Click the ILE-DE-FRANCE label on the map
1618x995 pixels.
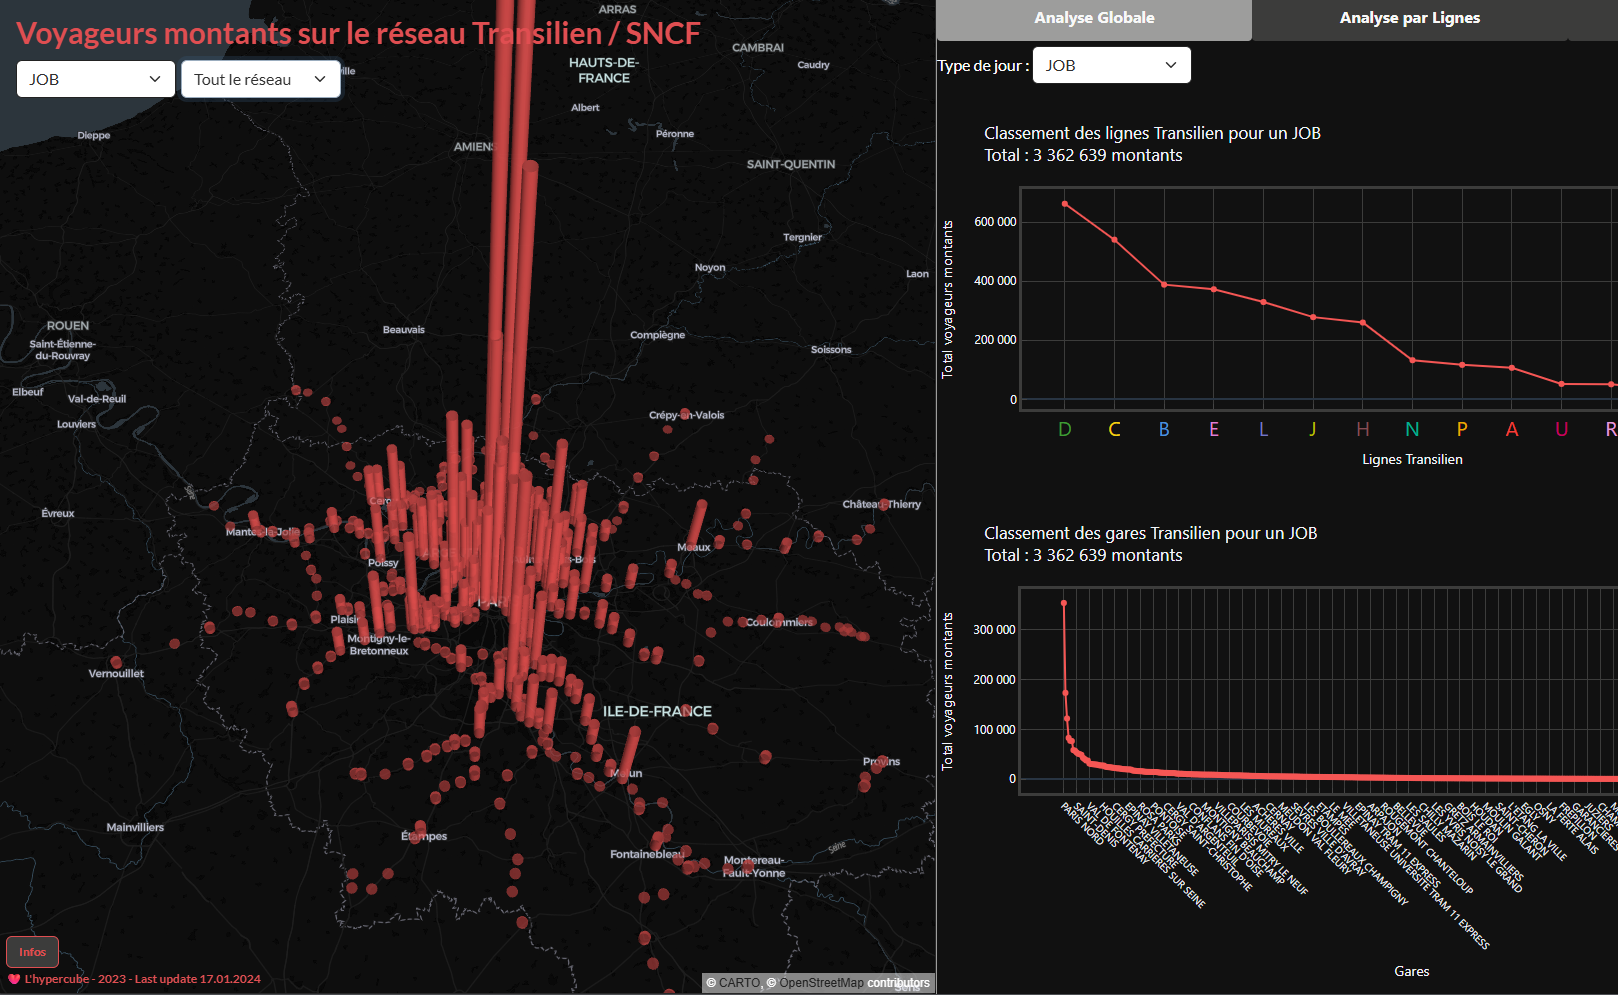[x=657, y=711]
